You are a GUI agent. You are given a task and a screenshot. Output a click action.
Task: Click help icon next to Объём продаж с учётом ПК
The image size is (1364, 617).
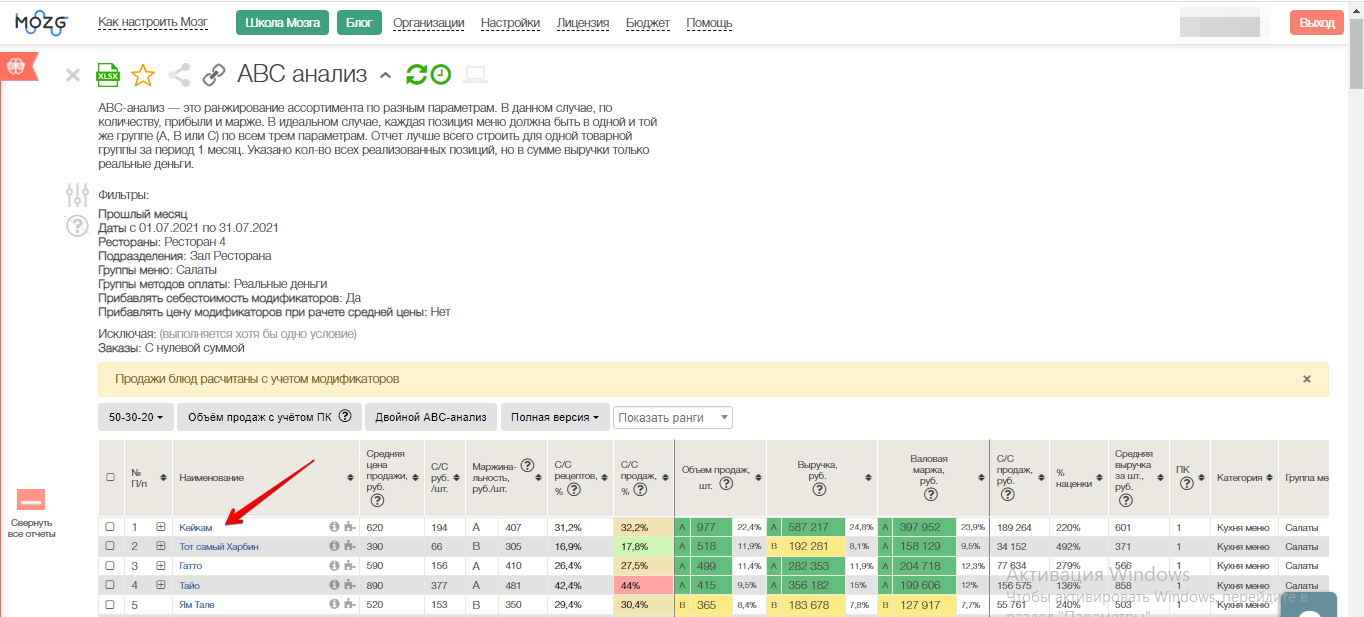point(345,417)
